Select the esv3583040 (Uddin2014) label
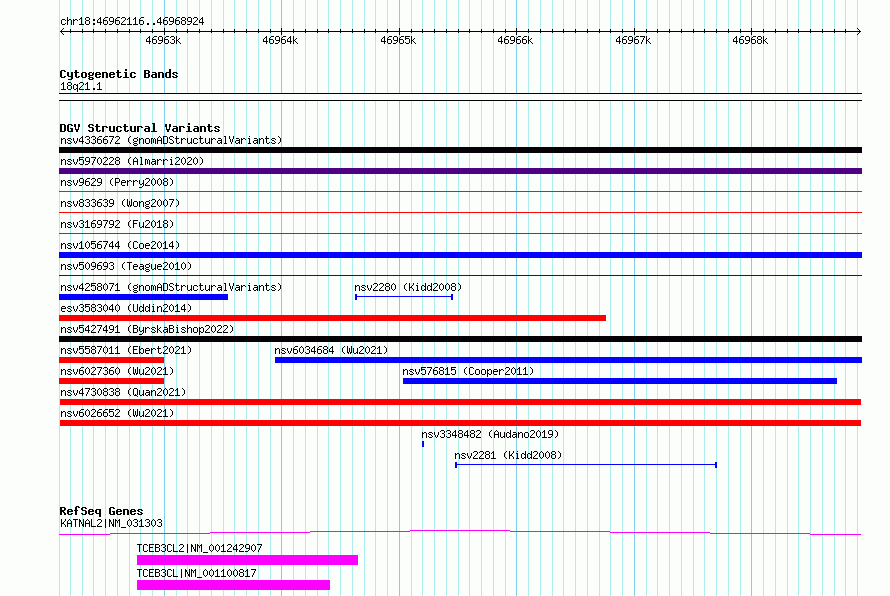The image size is (890, 596). (126, 308)
